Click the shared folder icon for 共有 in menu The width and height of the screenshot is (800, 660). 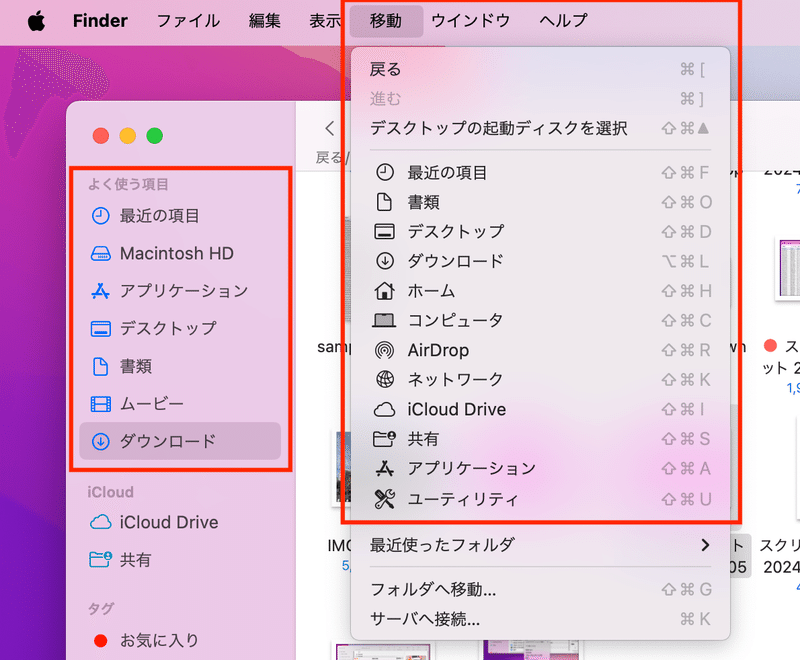click(x=385, y=439)
